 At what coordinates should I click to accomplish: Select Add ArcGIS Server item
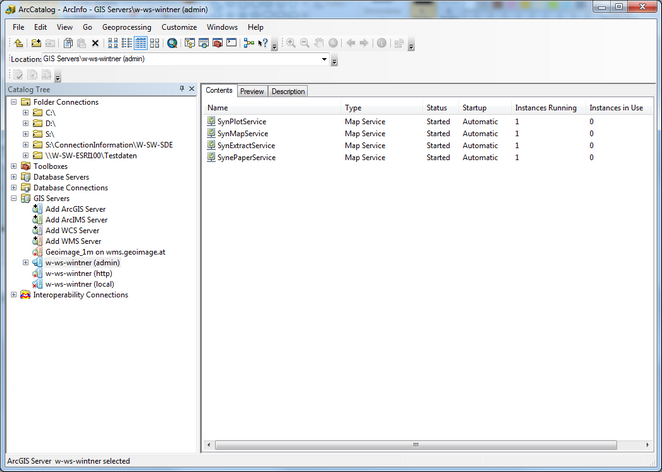[75, 209]
